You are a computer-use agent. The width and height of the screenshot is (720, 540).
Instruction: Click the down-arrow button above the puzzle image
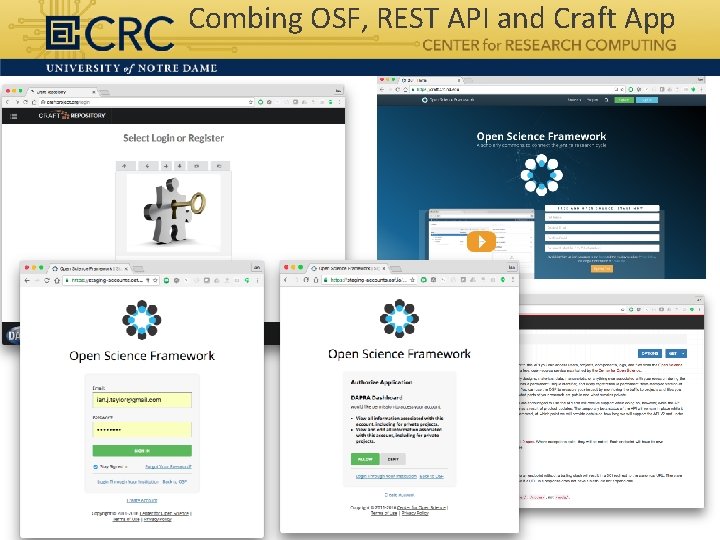tap(180, 166)
